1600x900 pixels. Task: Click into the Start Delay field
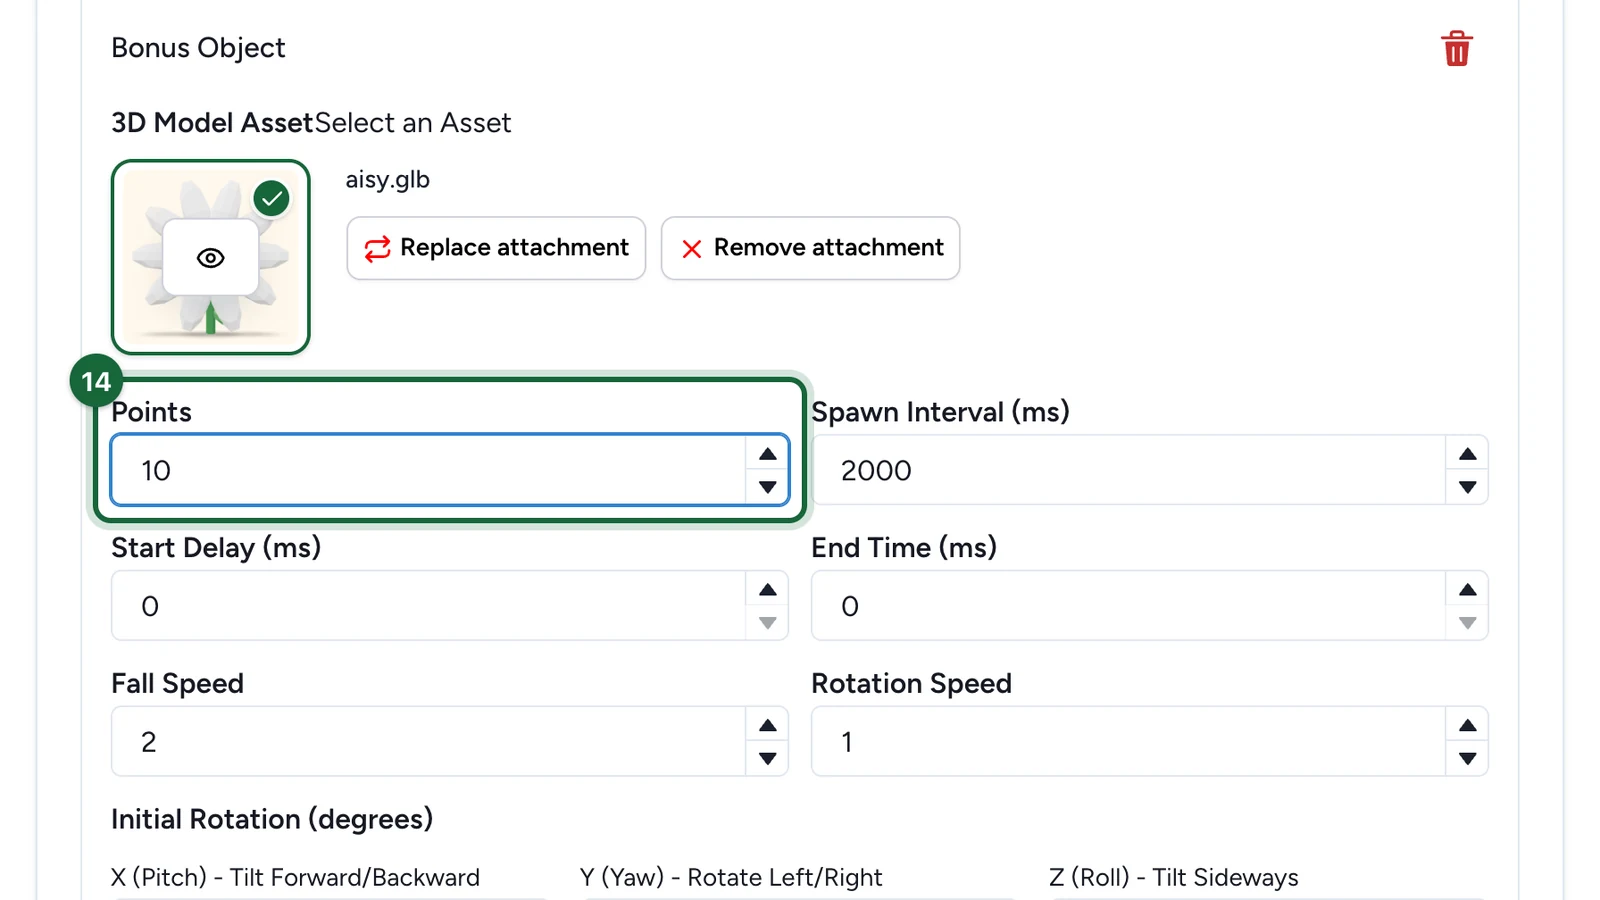[x=428, y=606]
